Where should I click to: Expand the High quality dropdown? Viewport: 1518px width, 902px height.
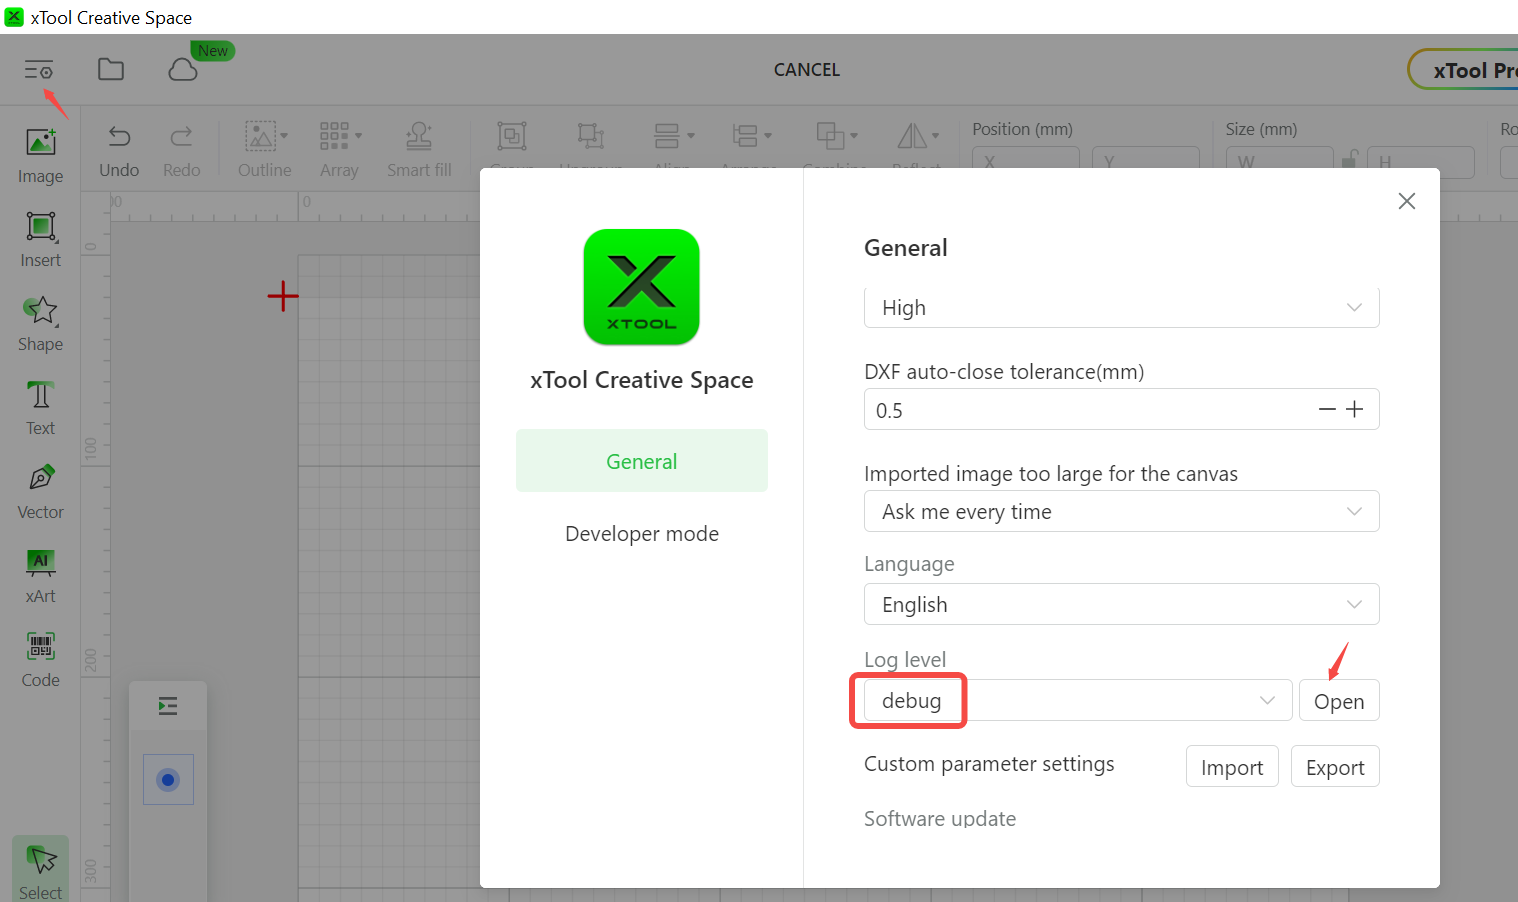point(1121,308)
